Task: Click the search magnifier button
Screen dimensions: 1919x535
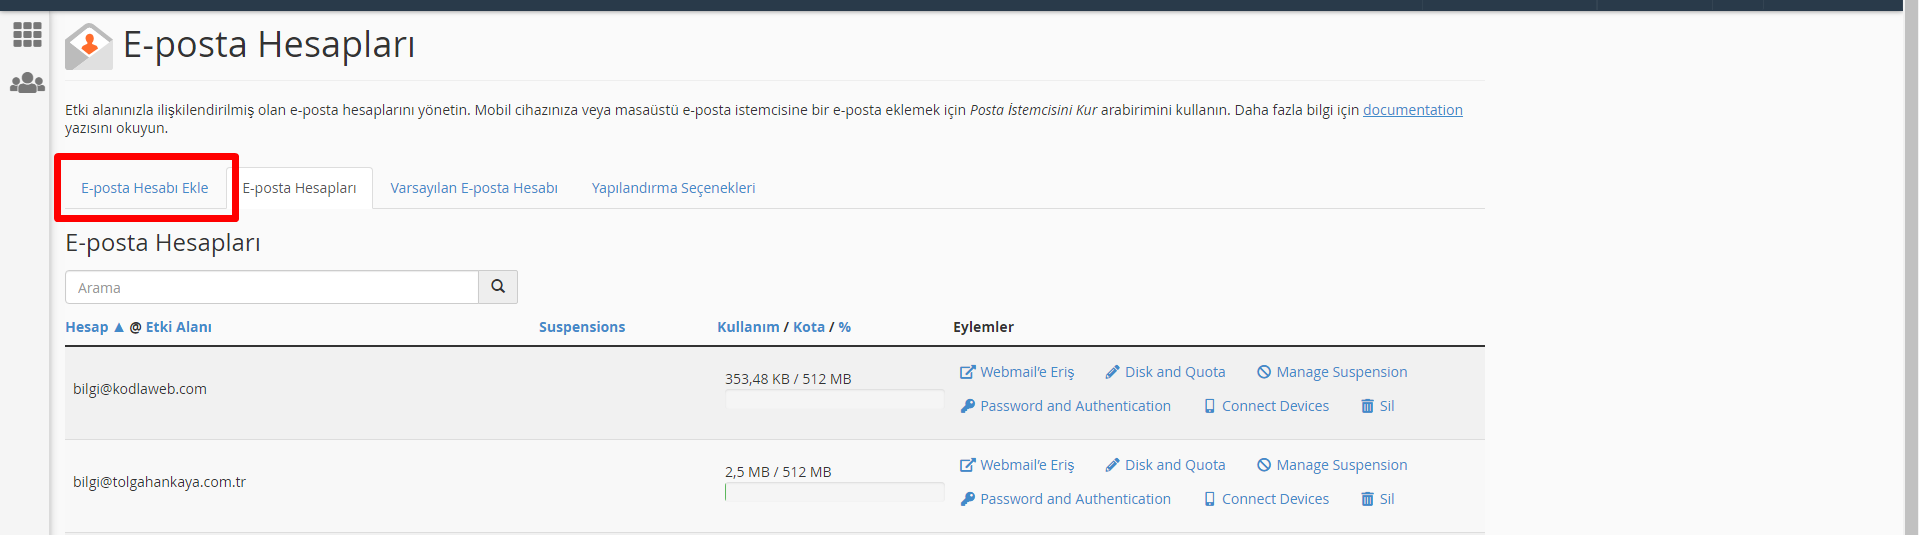Action: coord(497,287)
